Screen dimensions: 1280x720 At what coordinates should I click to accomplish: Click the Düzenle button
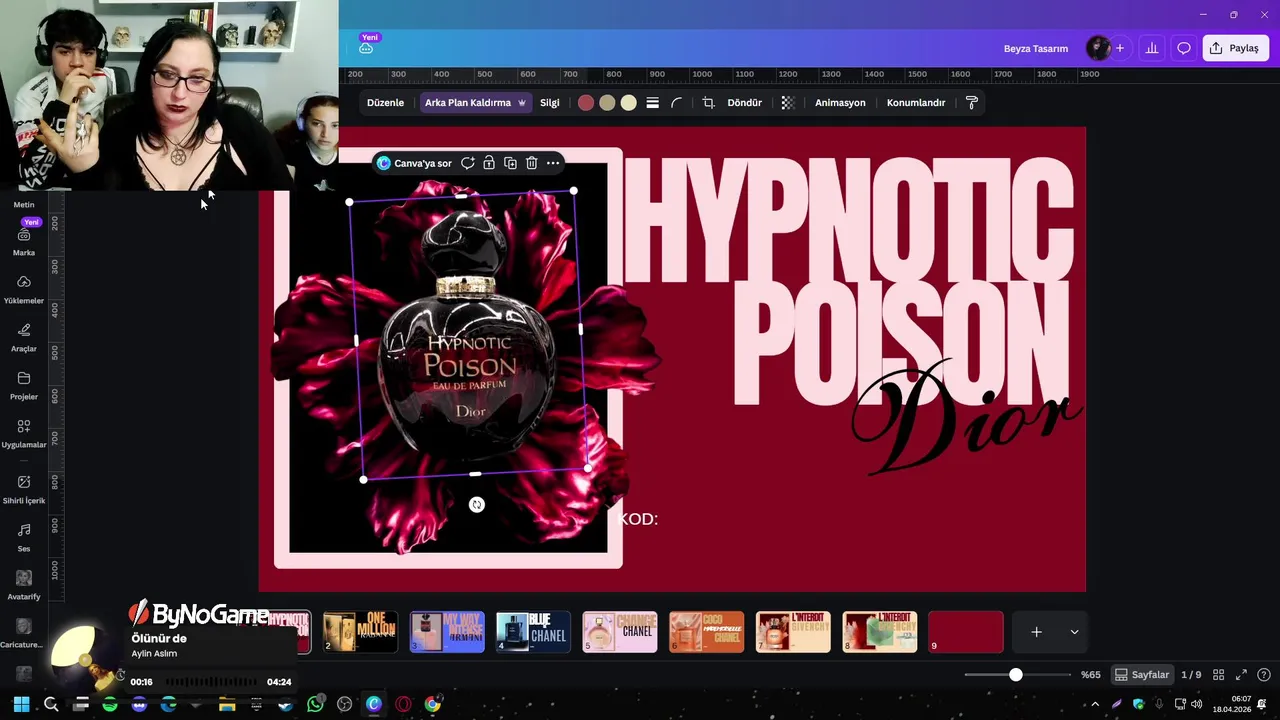pyautogui.click(x=385, y=103)
